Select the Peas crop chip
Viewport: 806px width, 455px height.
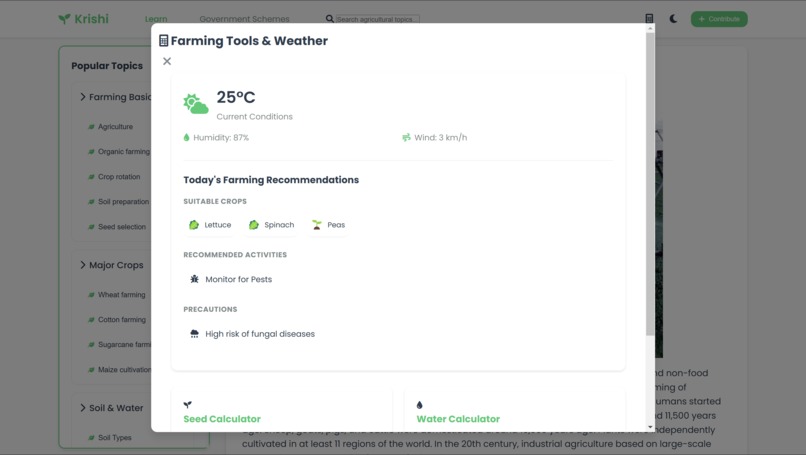click(x=328, y=225)
